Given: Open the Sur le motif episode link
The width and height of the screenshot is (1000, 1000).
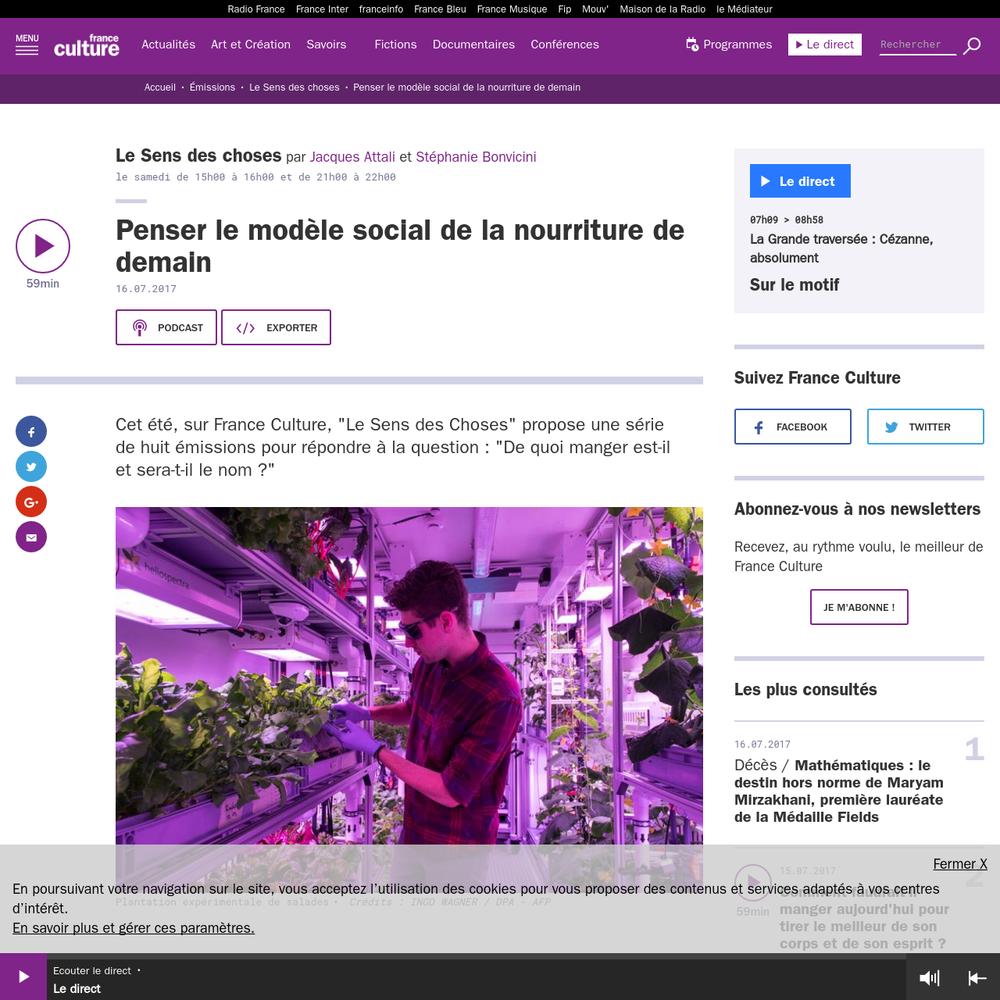Looking at the screenshot, I should tap(795, 284).
